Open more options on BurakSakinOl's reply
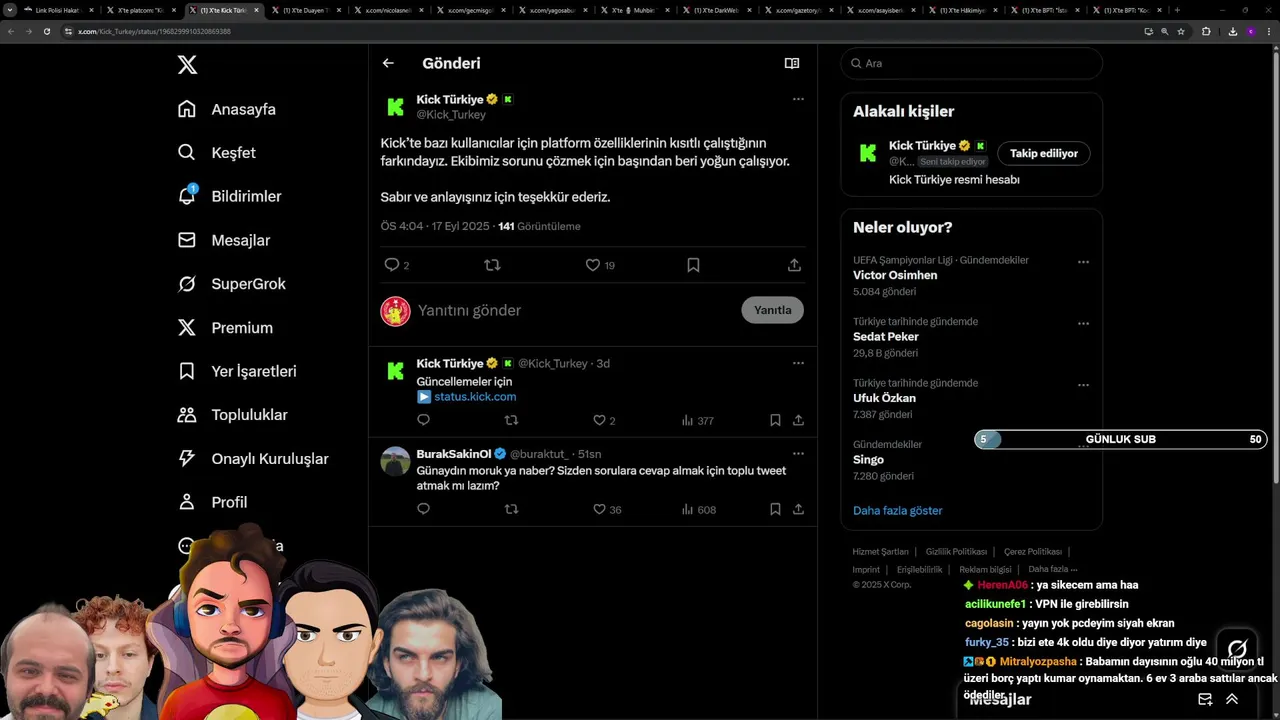 (x=798, y=453)
